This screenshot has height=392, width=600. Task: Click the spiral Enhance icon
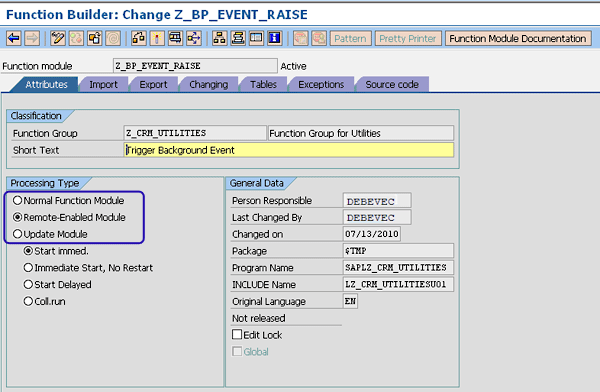click(x=113, y=38)
